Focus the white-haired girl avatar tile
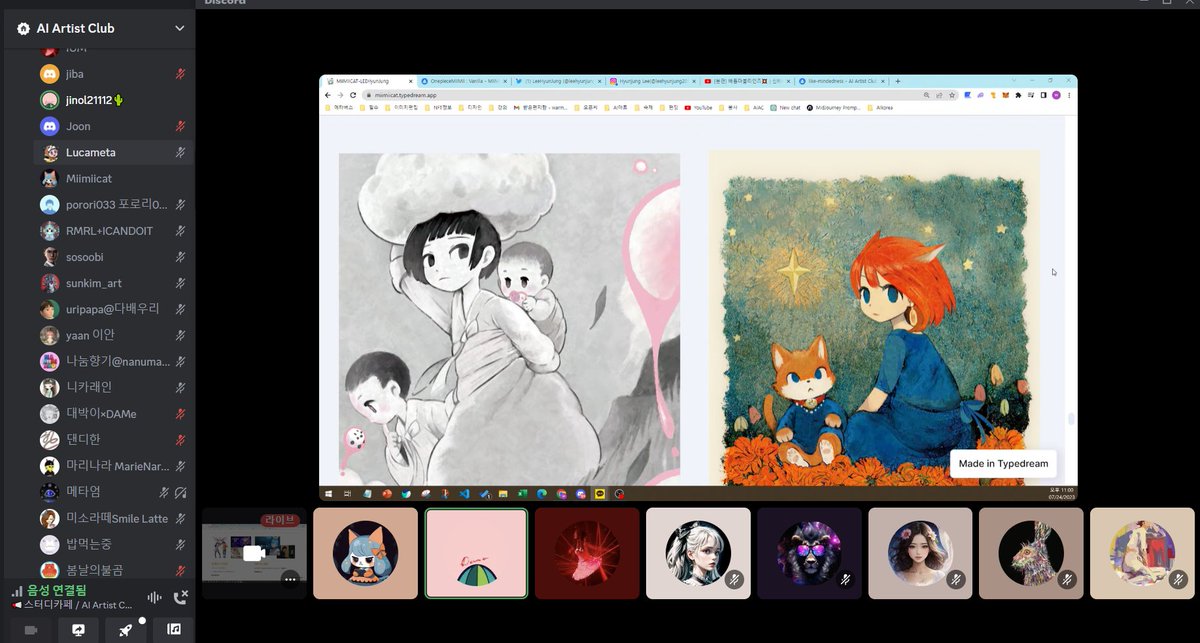The image size is (1200, 643). coord(698,553)
